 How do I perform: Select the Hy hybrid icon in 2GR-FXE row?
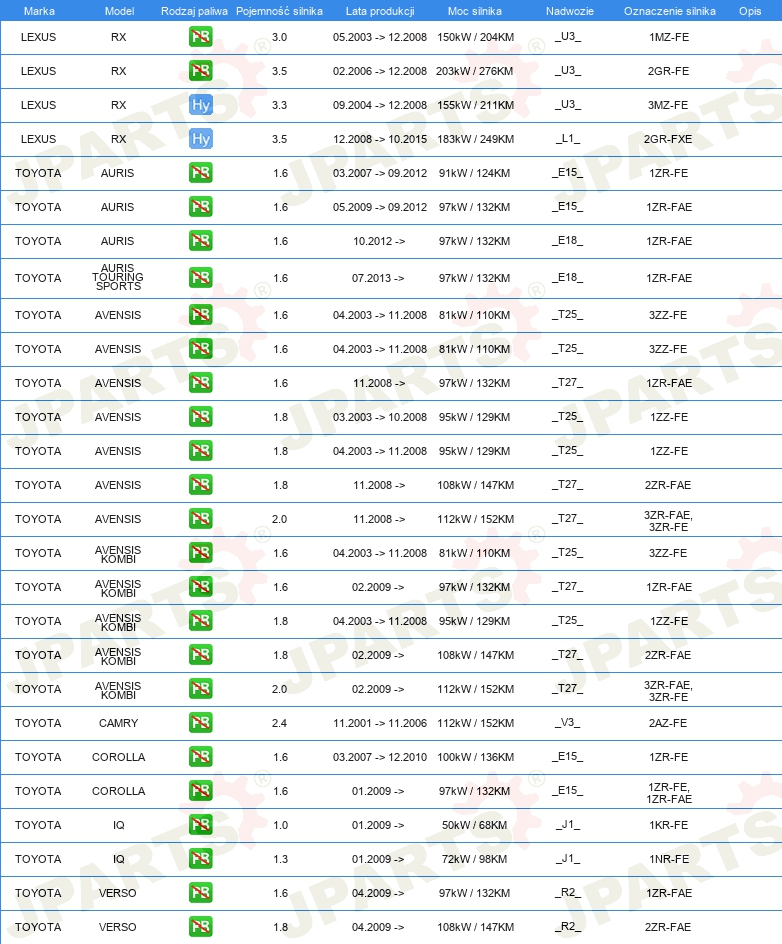point(200,139)
